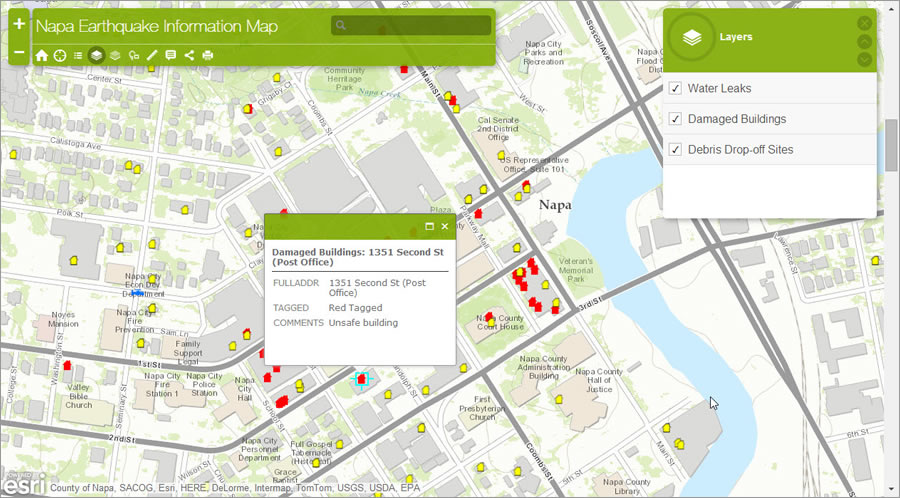Open the share map icon
The height and width of the screenshot is (498, 900).
[189, 55]
